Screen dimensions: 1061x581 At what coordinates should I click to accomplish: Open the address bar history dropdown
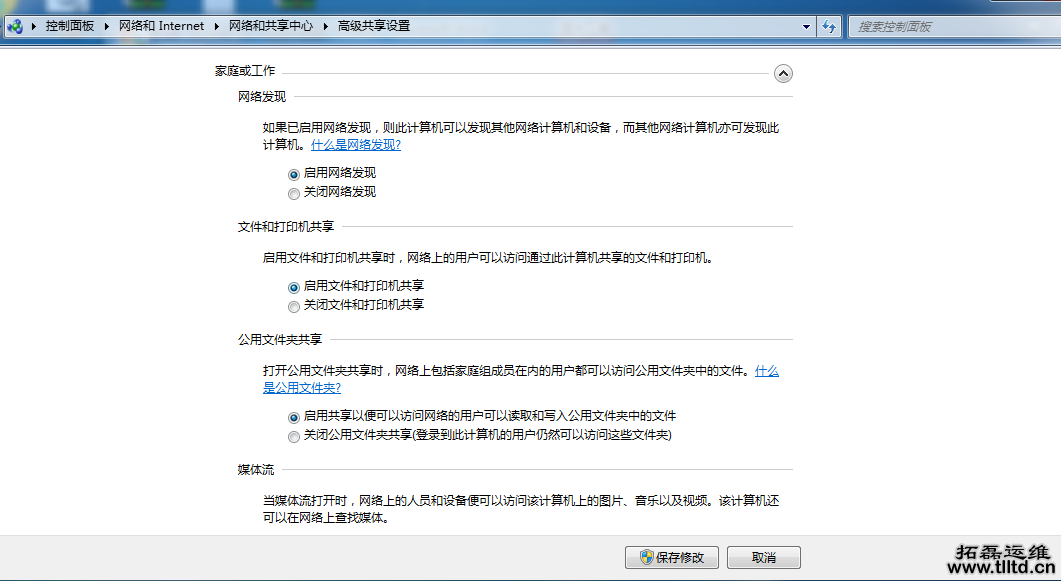coord(806,27)
